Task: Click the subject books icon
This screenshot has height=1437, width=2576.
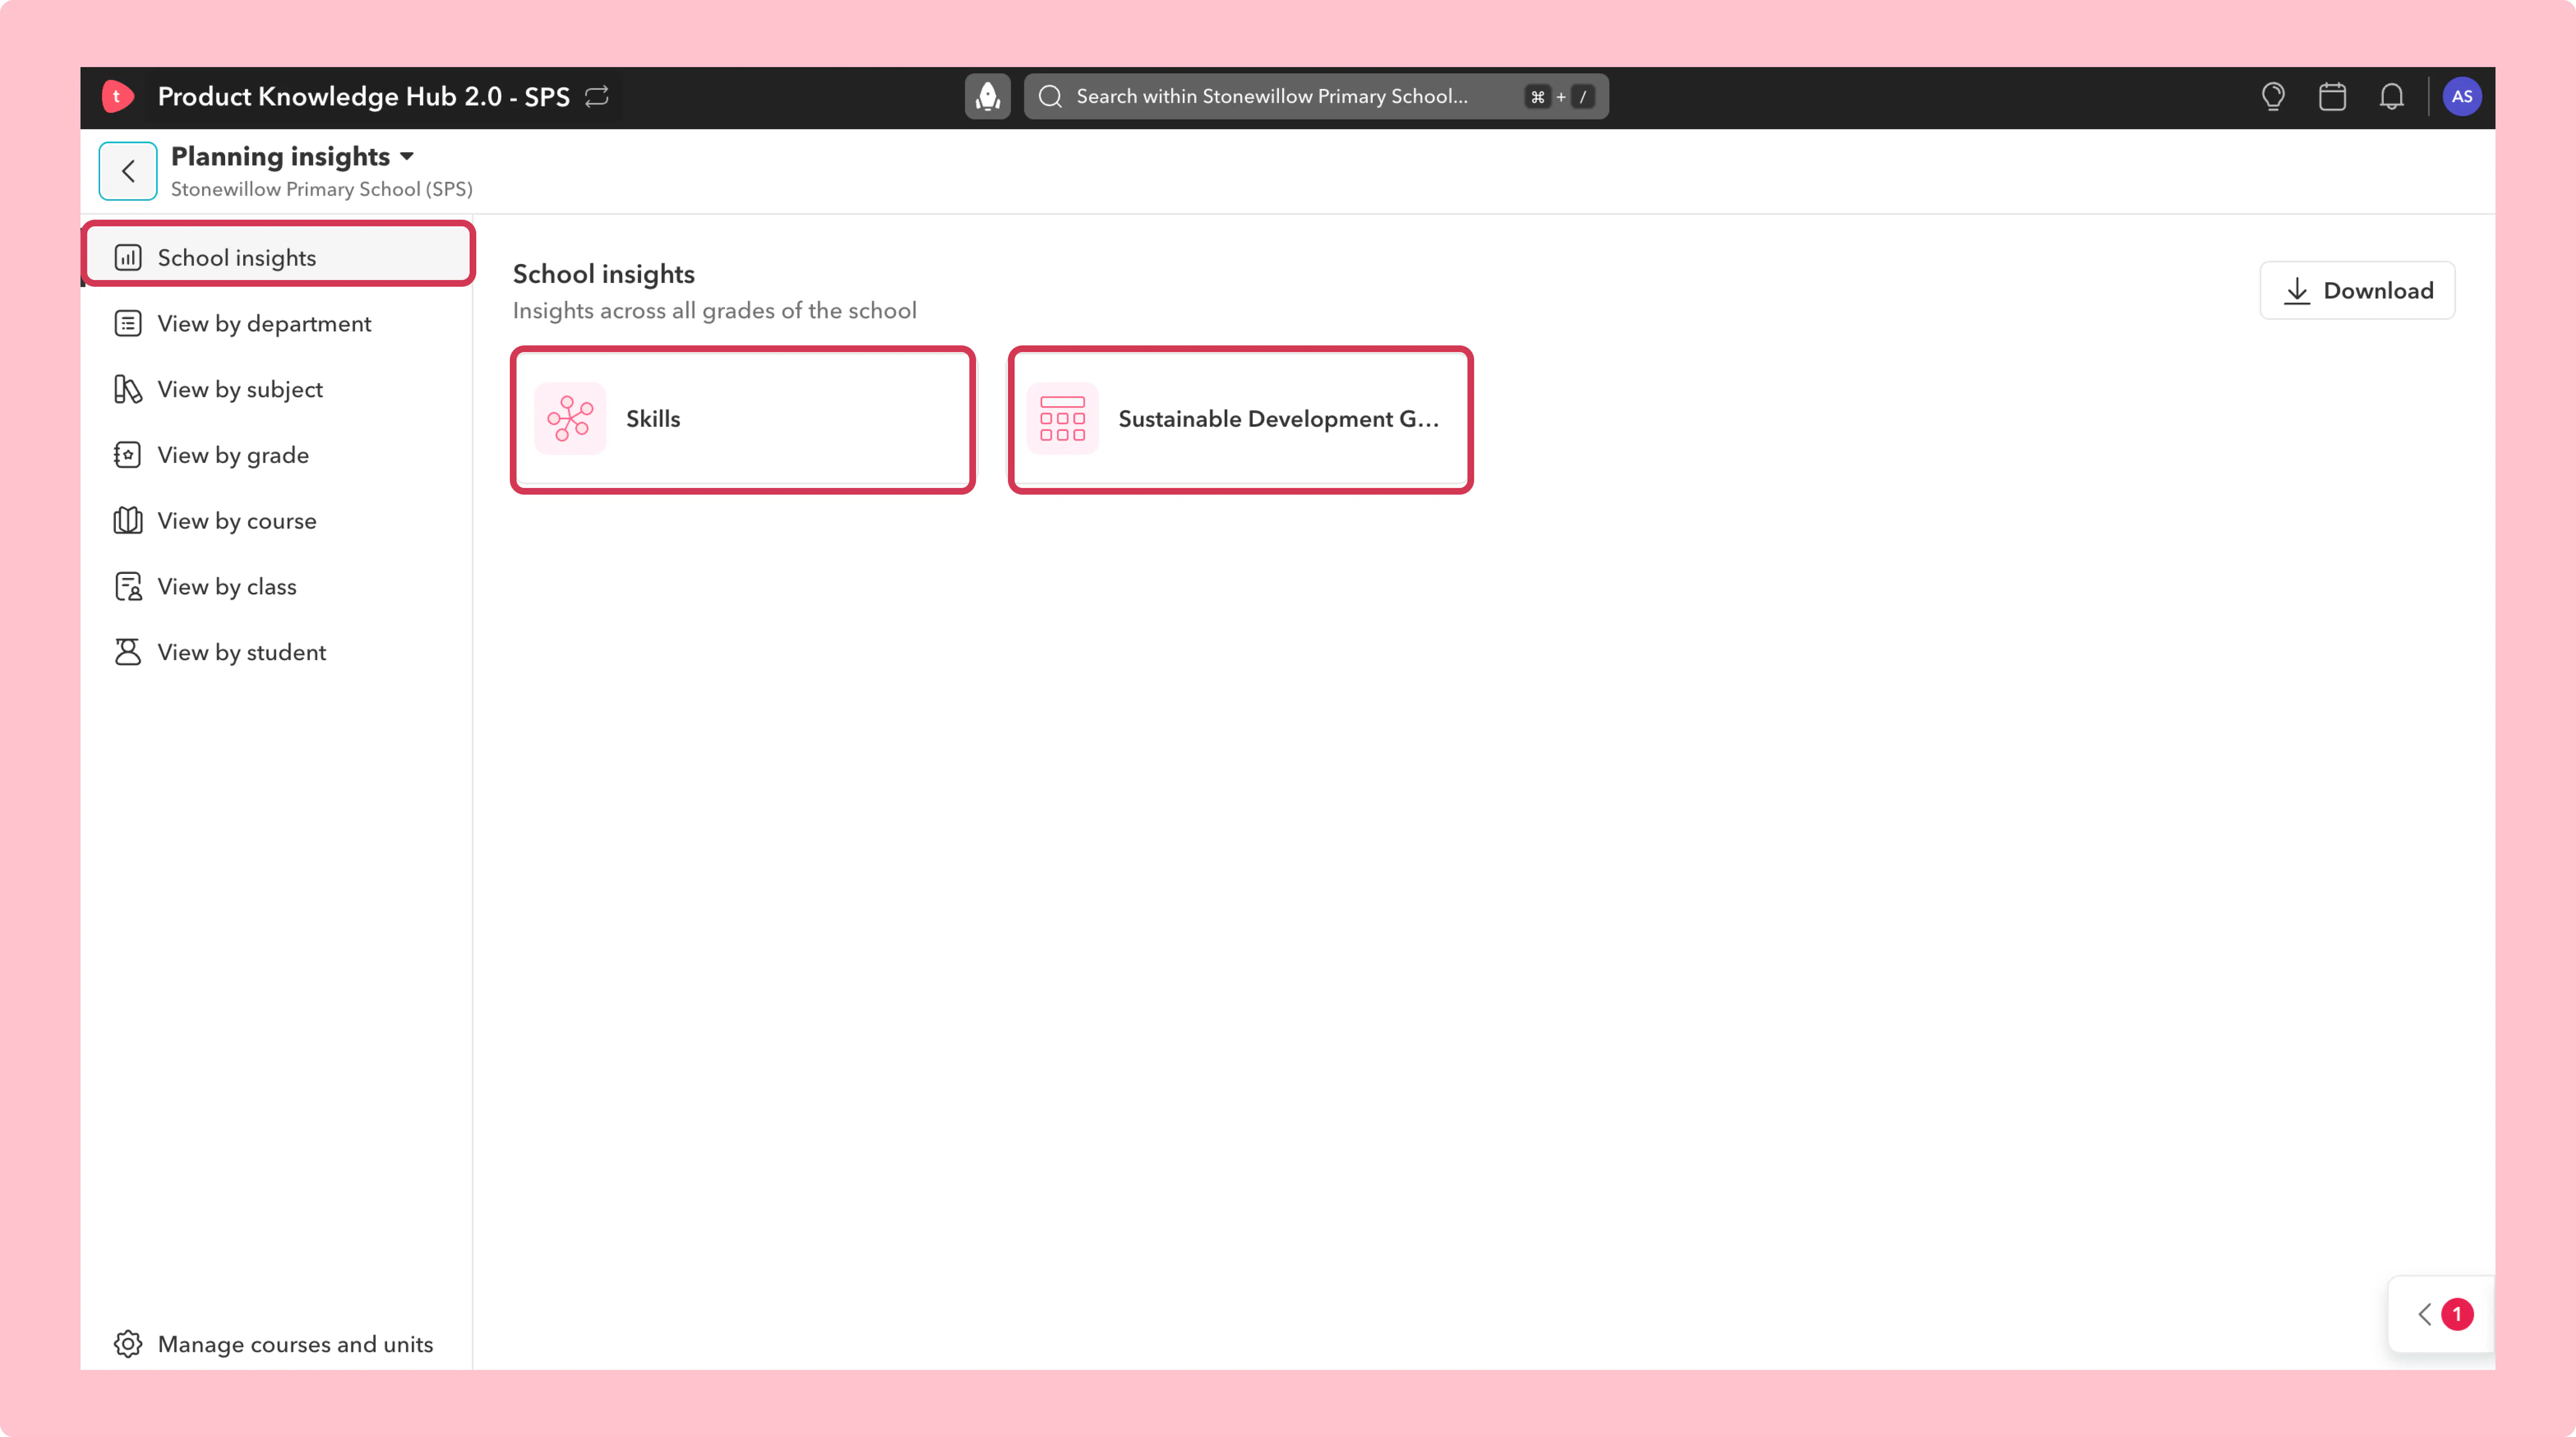Action: click(128, 389)
